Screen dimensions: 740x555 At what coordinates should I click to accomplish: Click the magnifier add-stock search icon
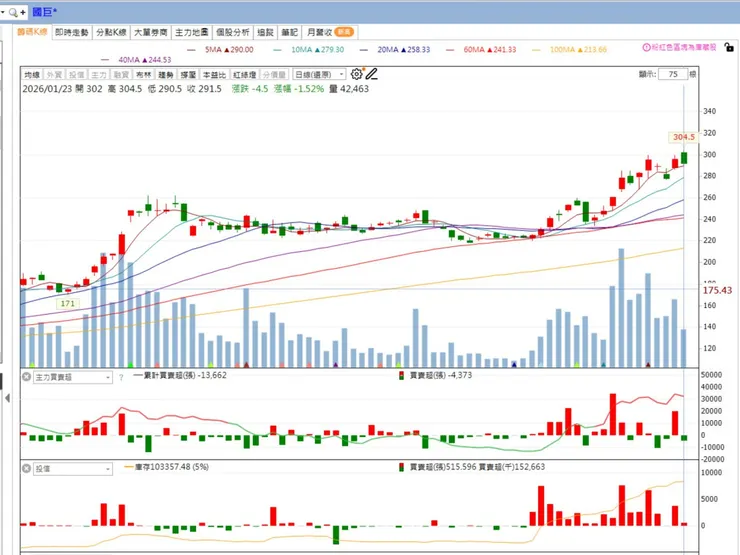coord(13,12)
